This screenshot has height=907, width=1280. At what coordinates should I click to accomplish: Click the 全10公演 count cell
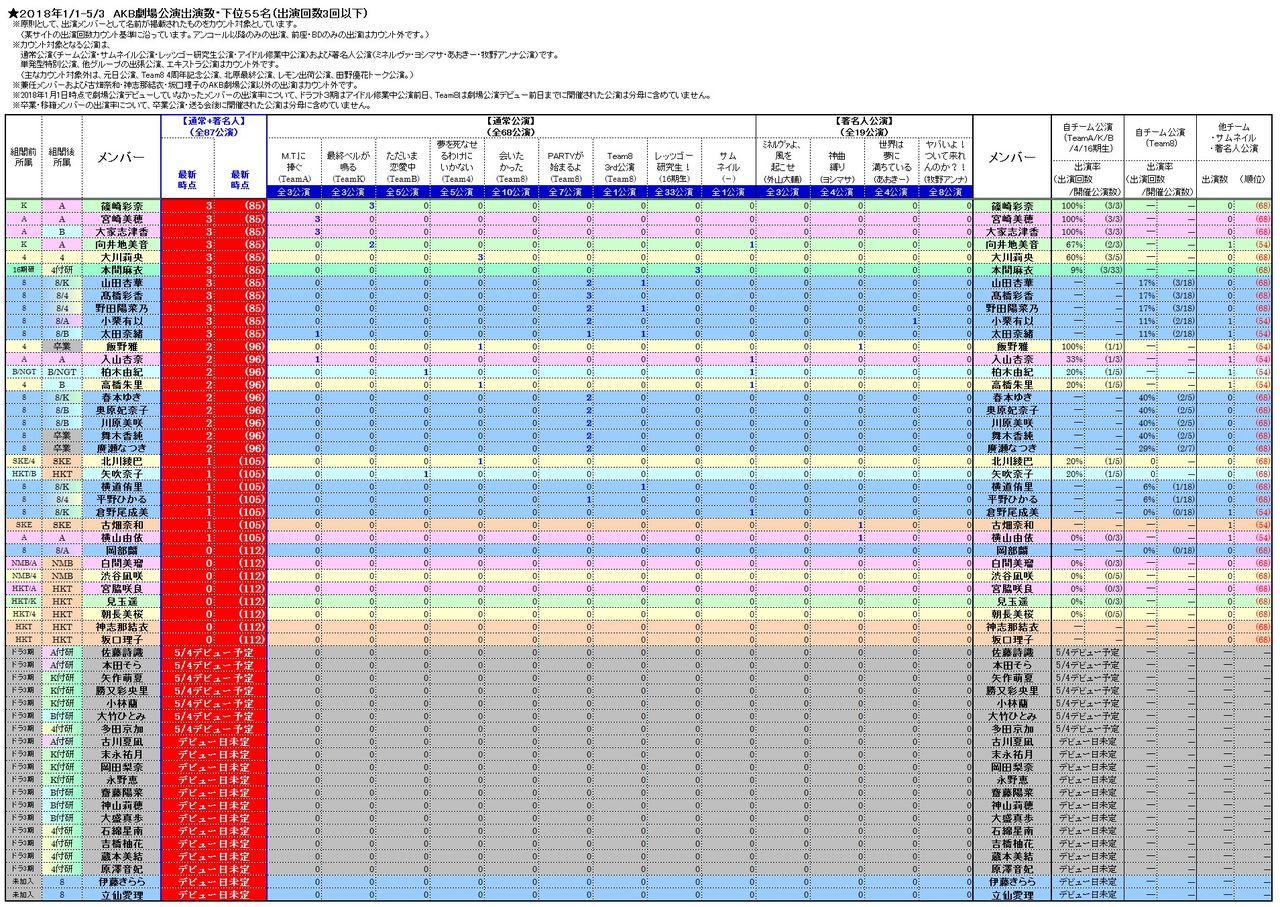(511, 192)
